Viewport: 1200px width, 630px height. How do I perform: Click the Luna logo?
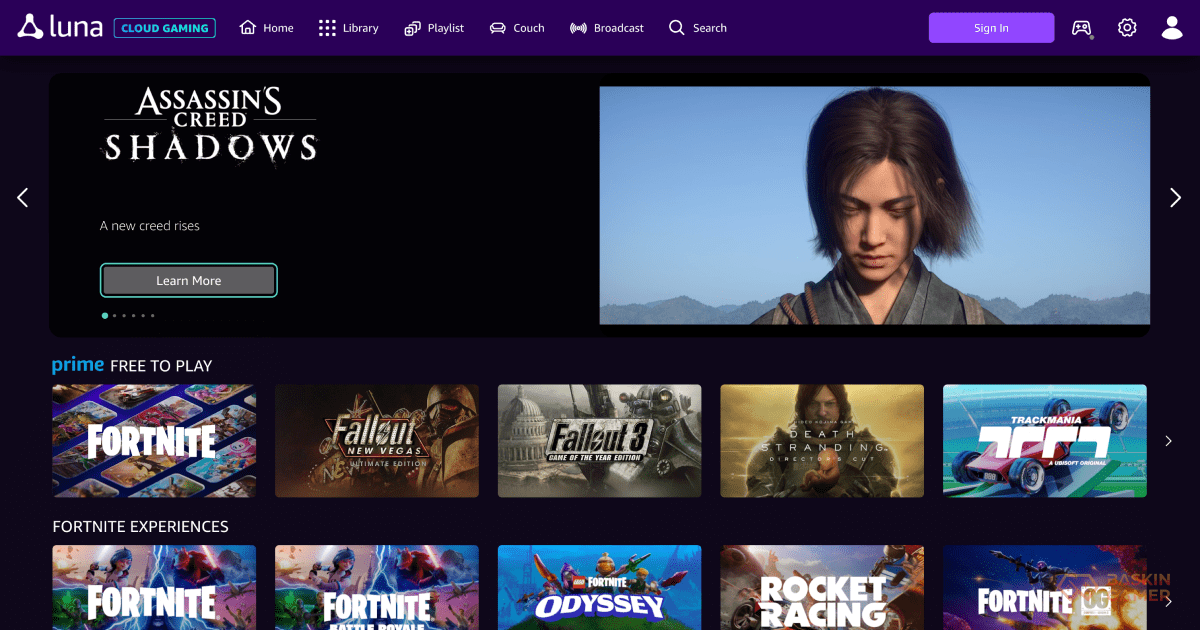pyautogui.click(x=60, y=27)
